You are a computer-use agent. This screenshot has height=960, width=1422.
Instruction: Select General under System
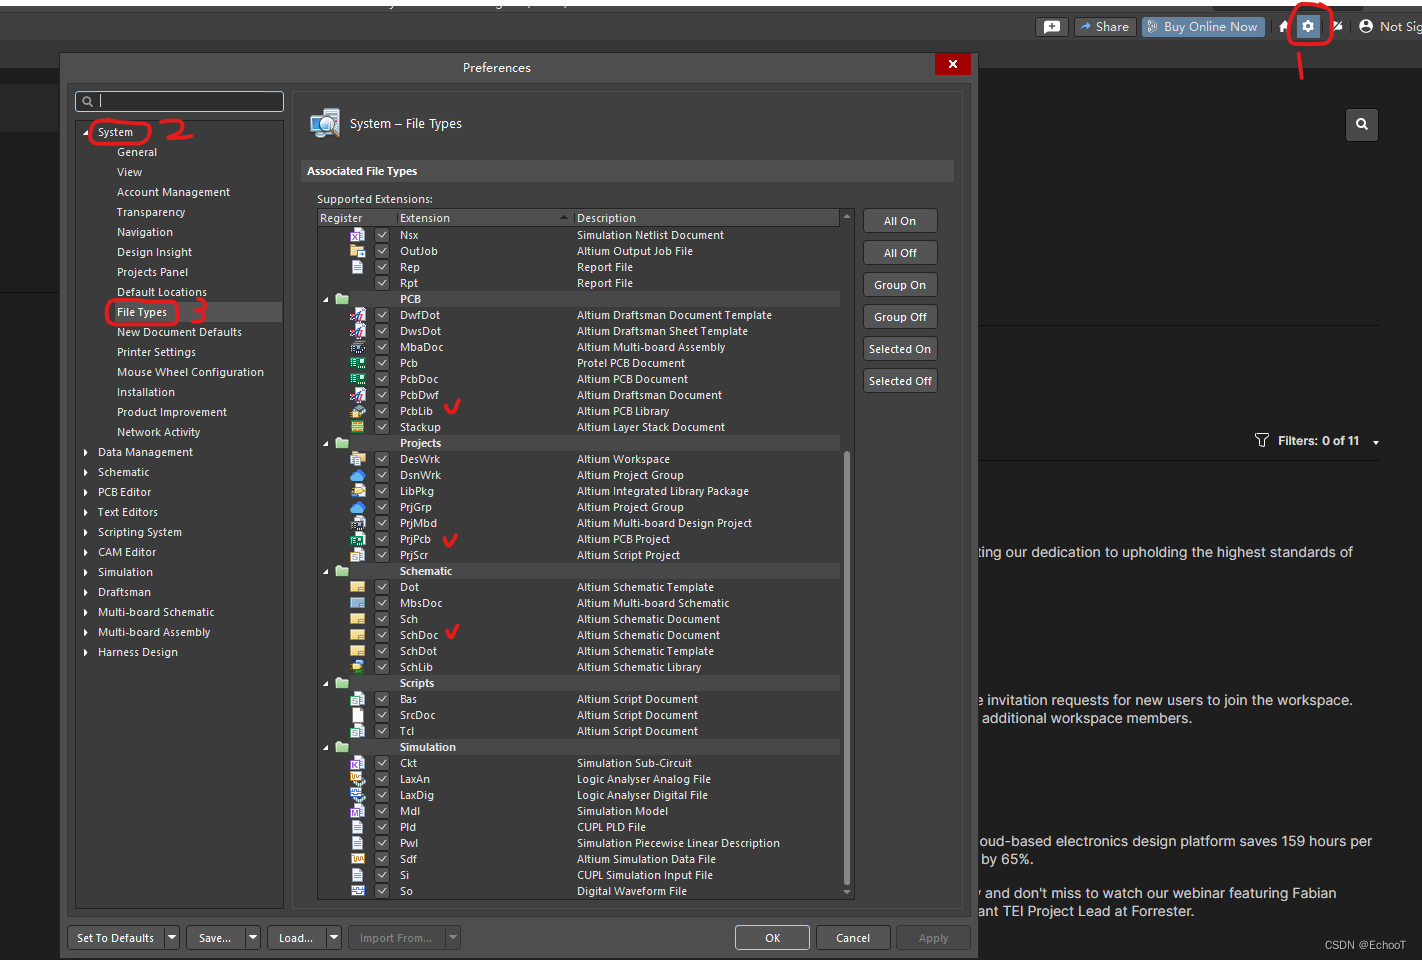pos(137,153)
